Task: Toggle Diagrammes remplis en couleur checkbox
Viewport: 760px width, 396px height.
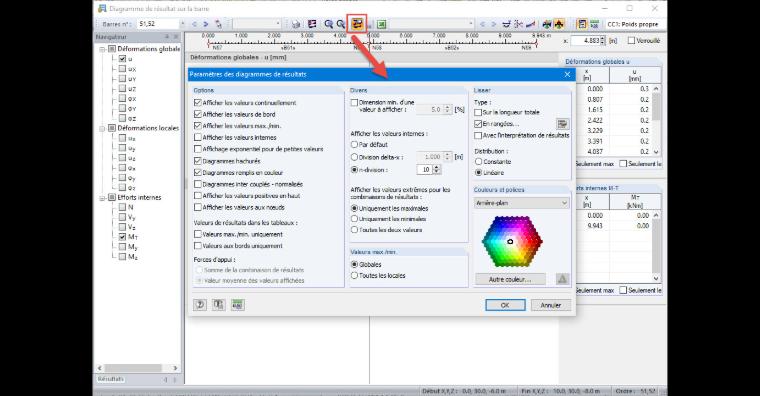Action: pos(198,173)
